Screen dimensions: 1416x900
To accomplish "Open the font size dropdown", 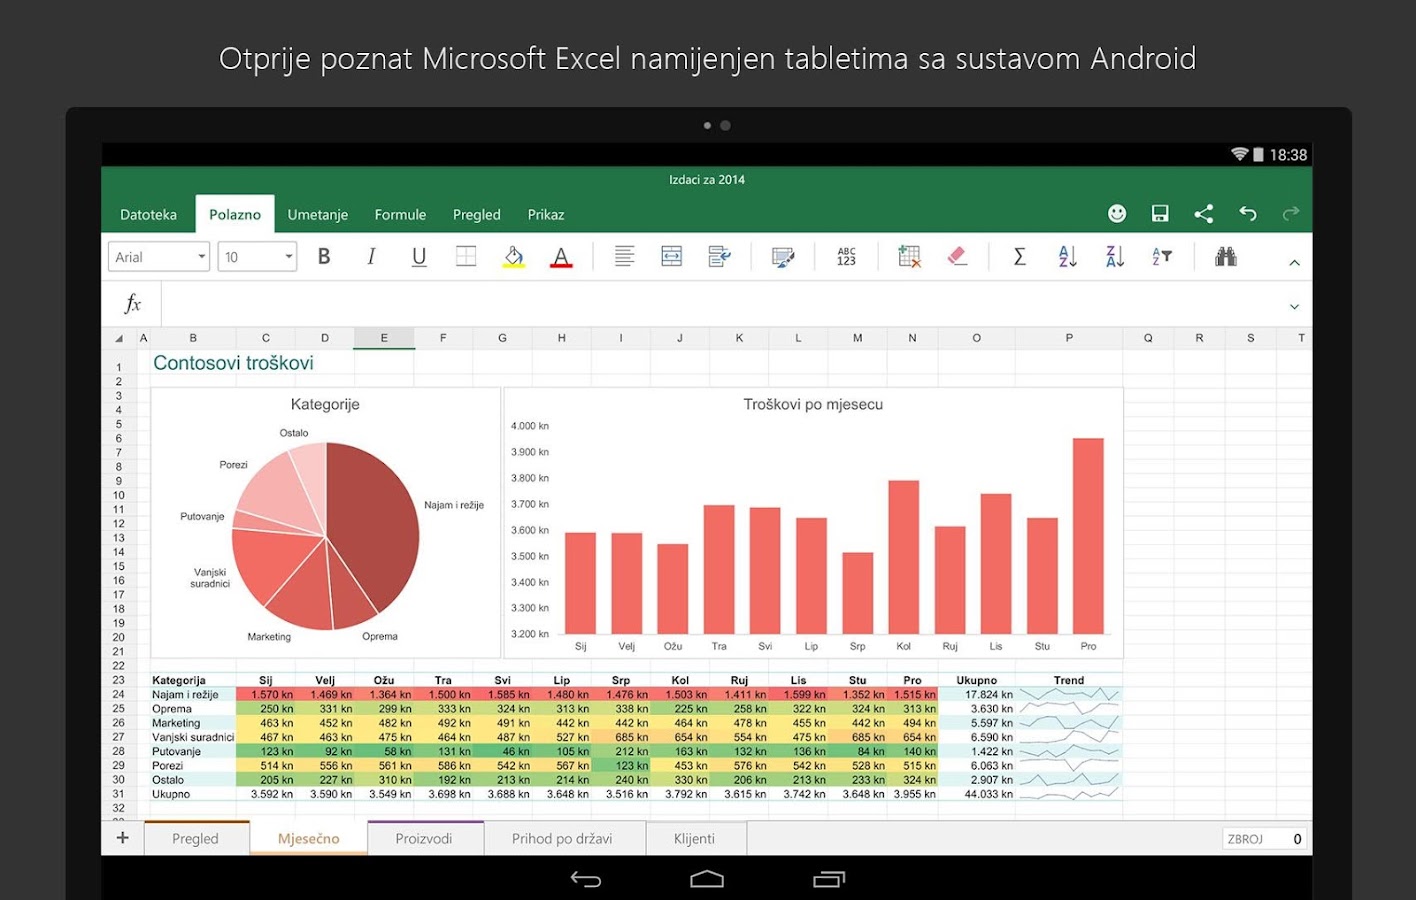I will click(256, 256).
